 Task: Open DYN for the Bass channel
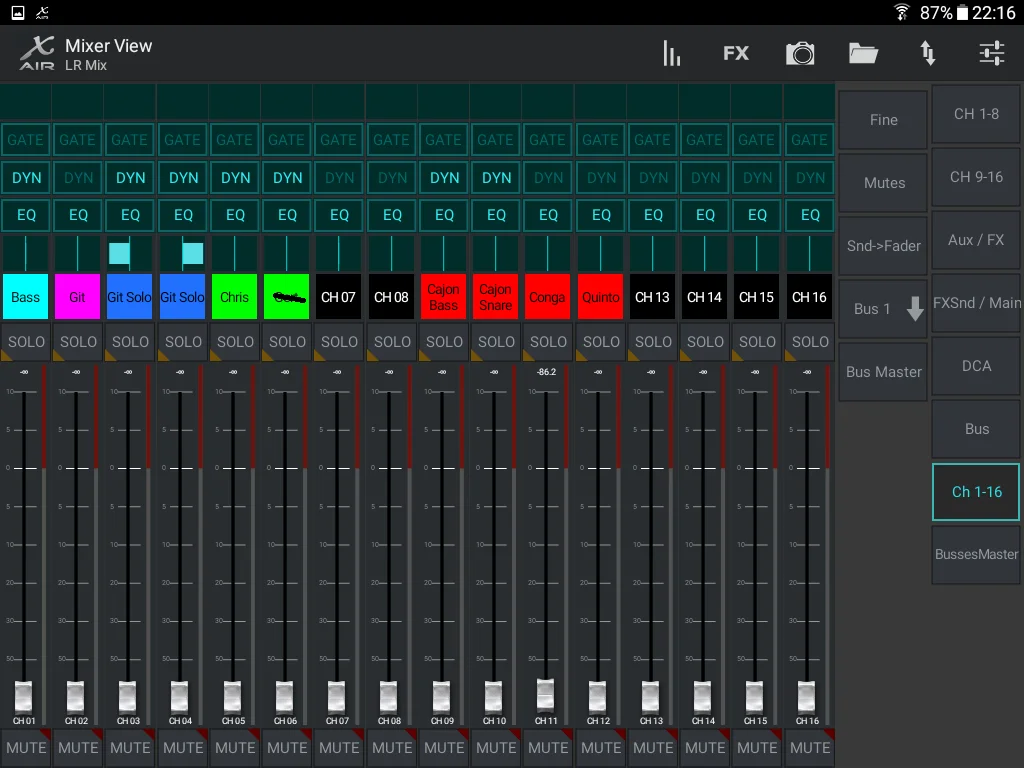click(26, 178)
